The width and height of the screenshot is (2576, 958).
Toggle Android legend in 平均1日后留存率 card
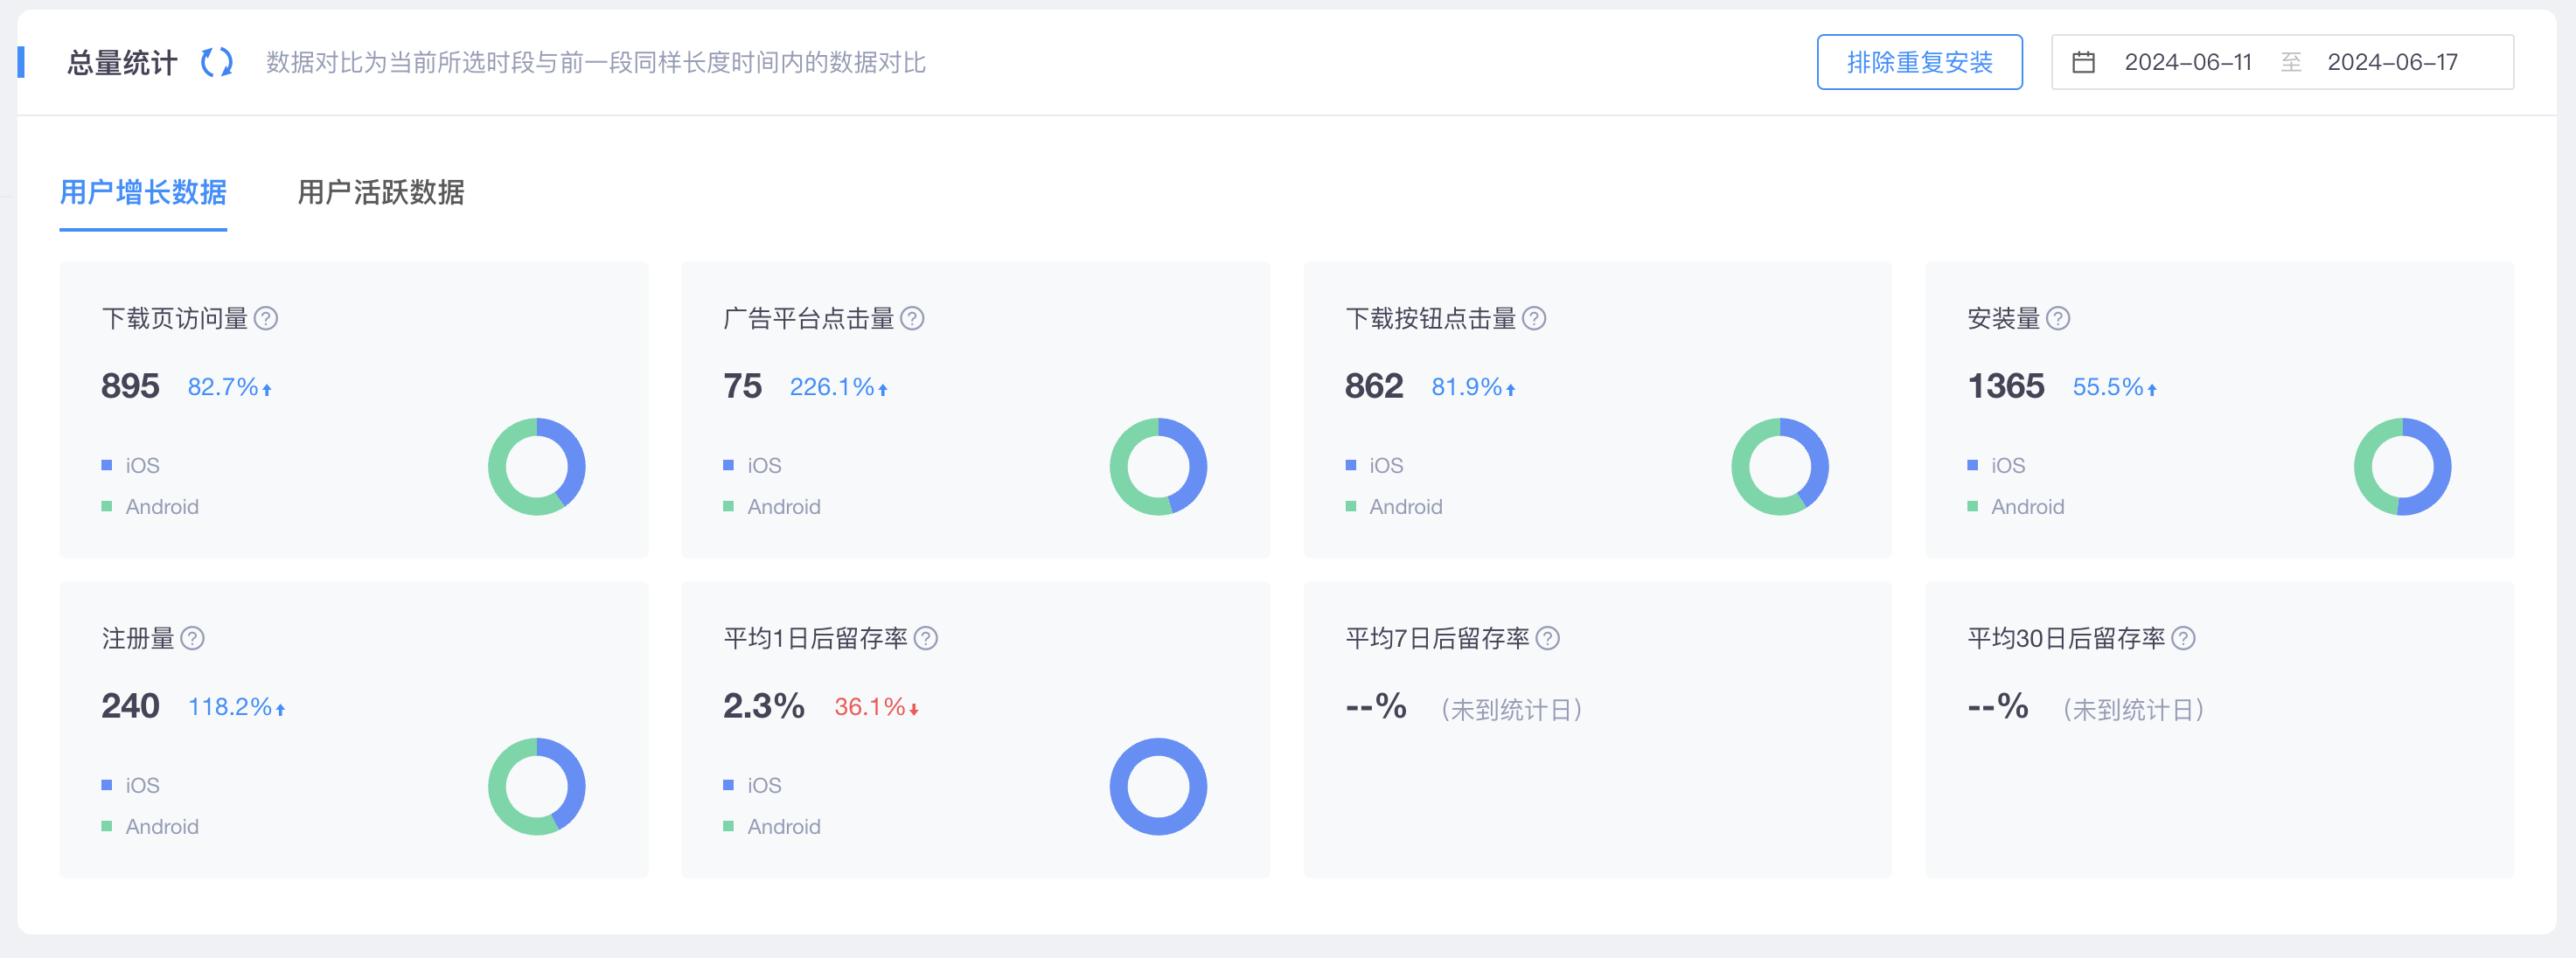(772, 827)
